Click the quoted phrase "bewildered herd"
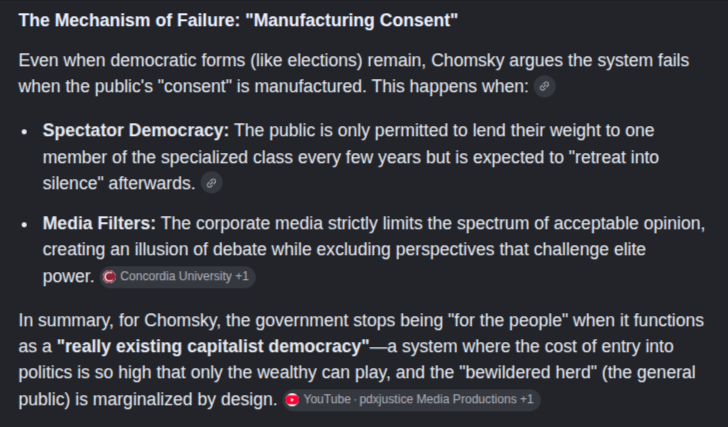 click(x=528, y=372)
